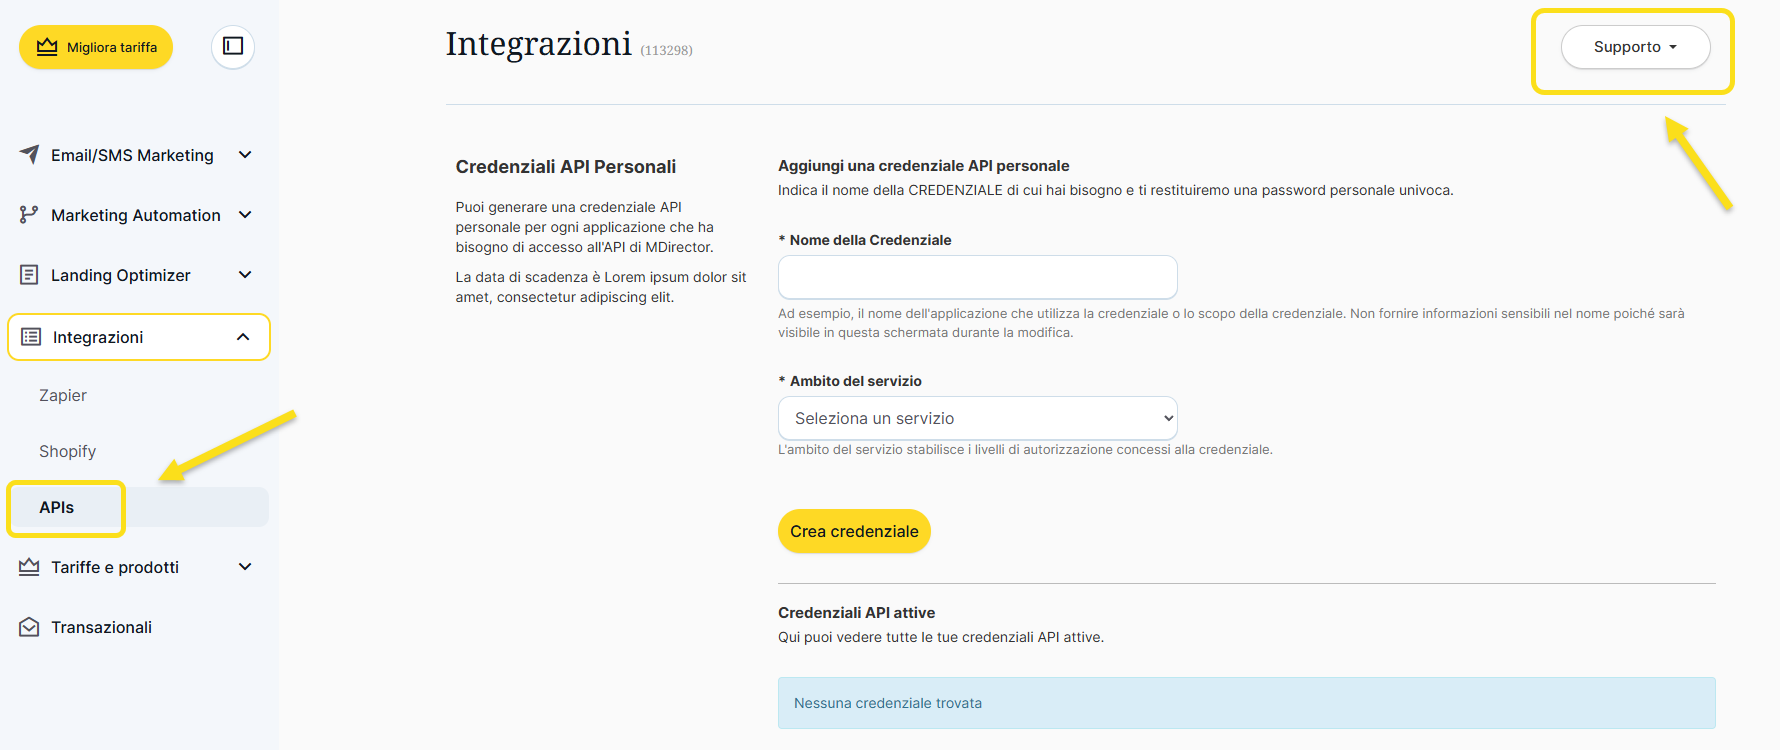Expand the Marketing Automation submenu chevron
The width and height of the screenshot is (1780, 750).
pyautogui.click(x=245, y=215)
